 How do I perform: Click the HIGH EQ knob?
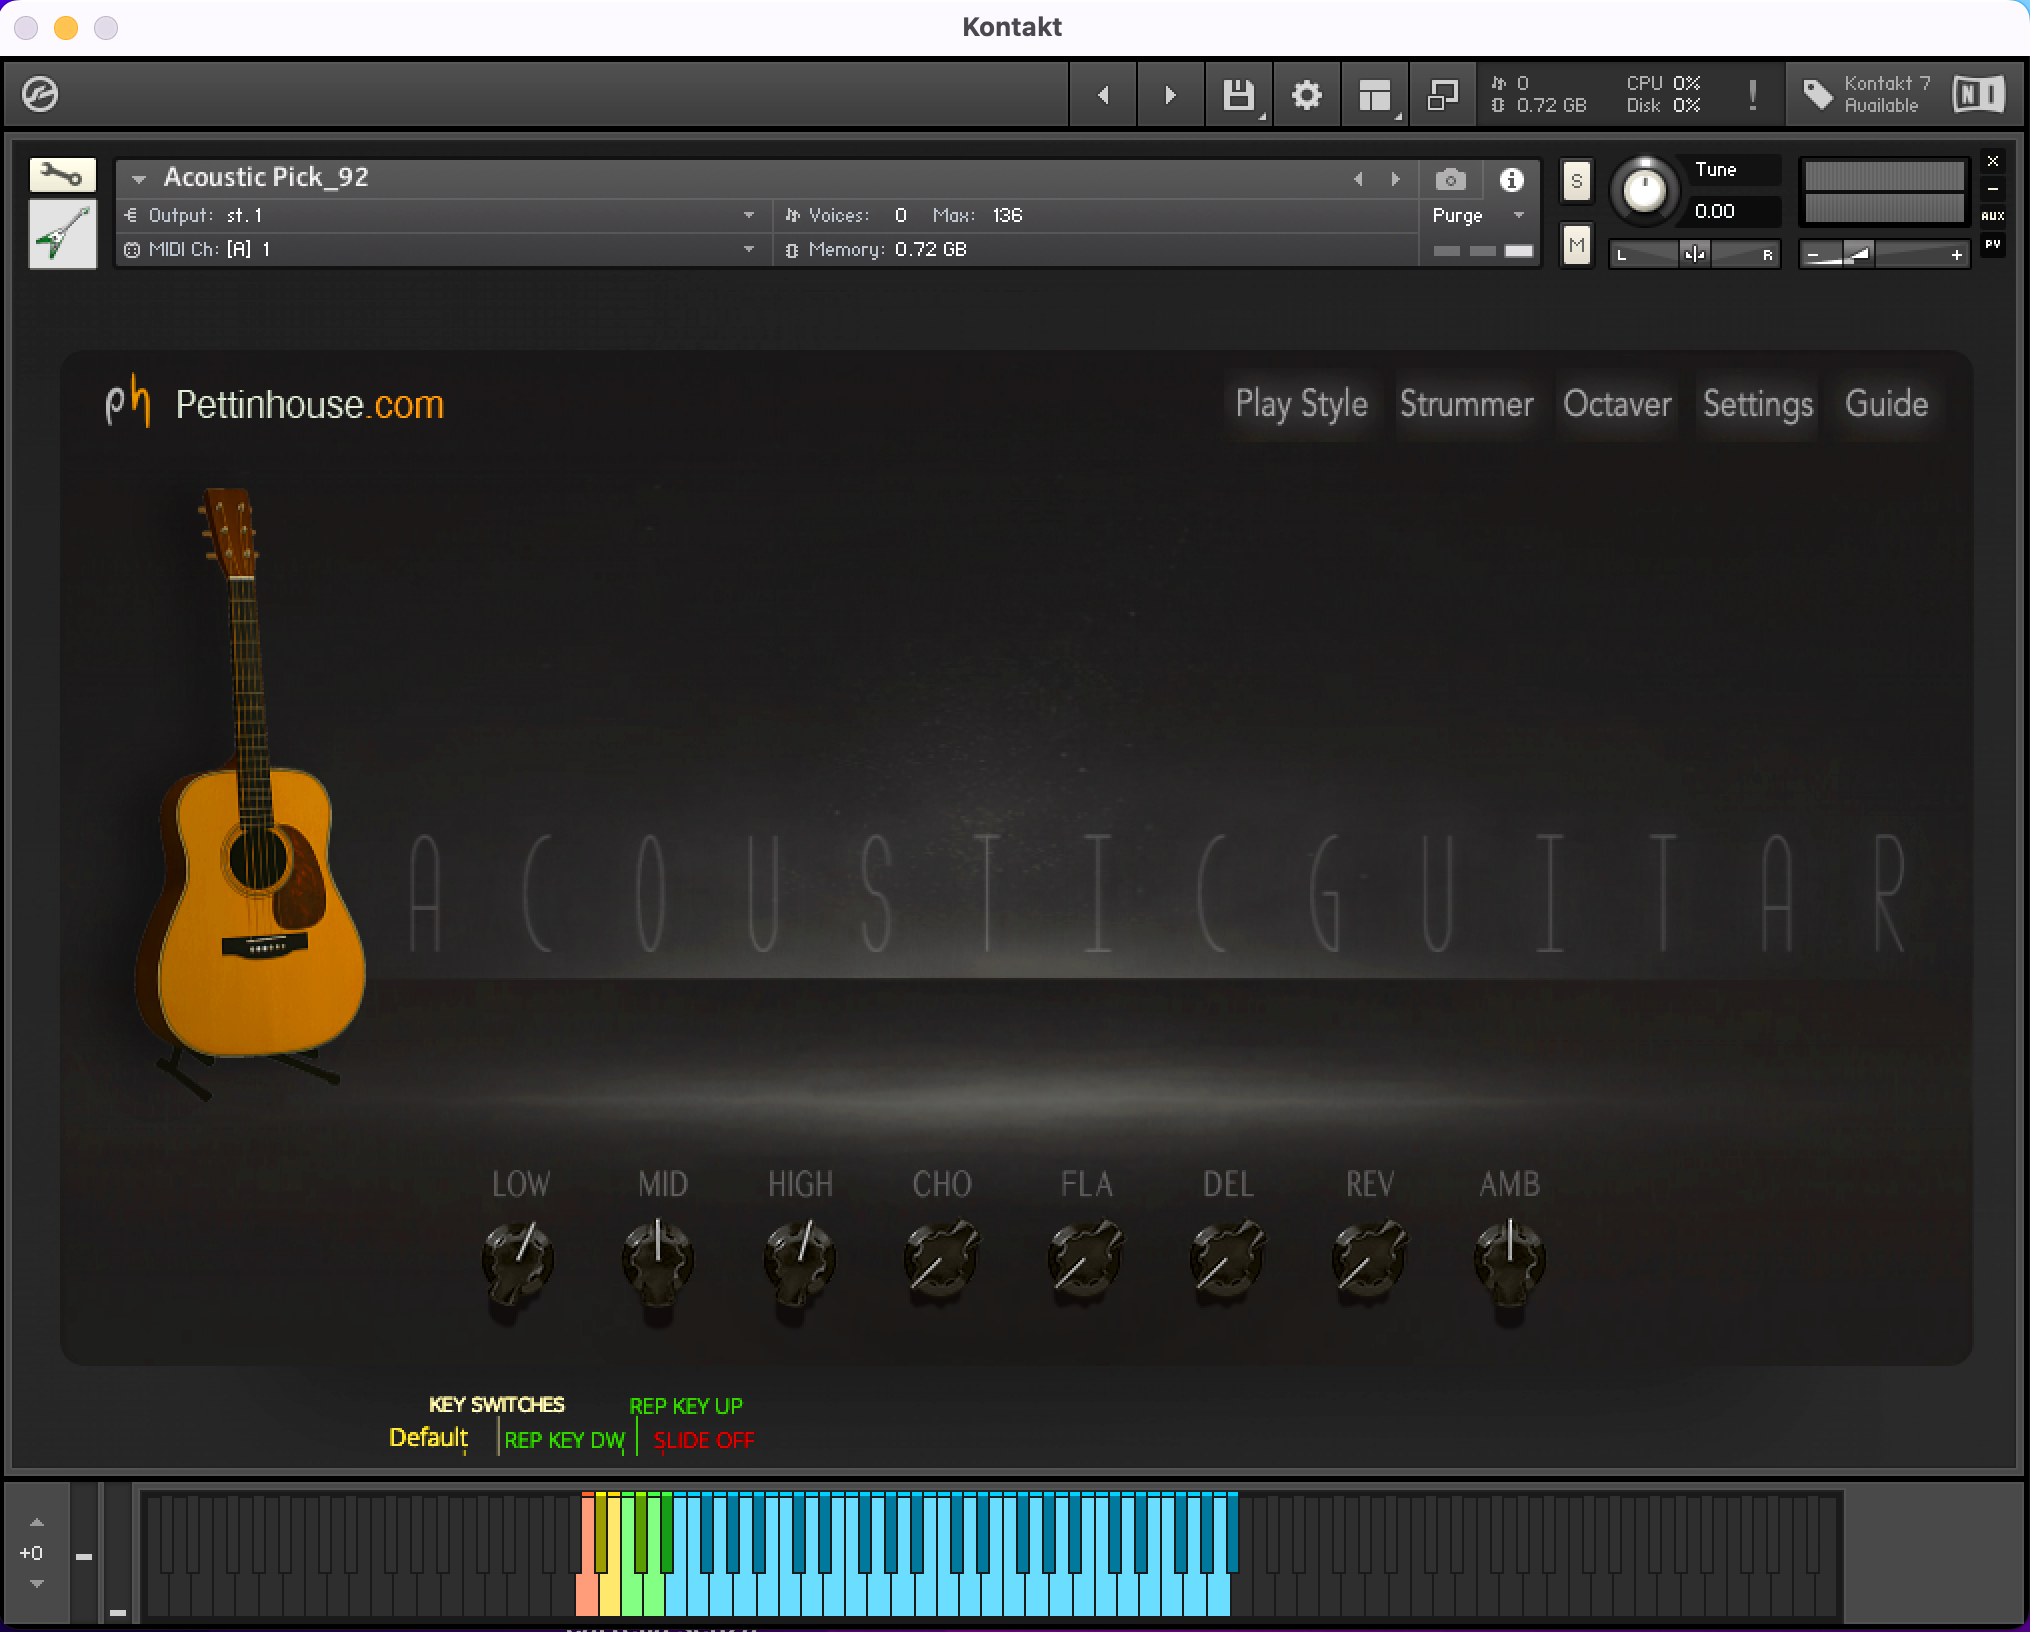[x=799, y=1262]
